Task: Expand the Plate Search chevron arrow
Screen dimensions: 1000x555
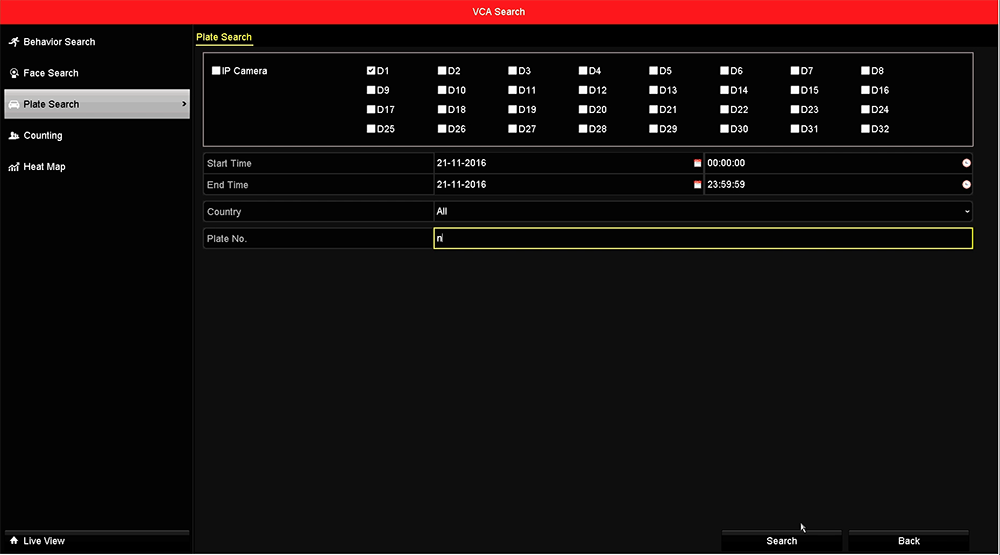Action: pos(184,104)
